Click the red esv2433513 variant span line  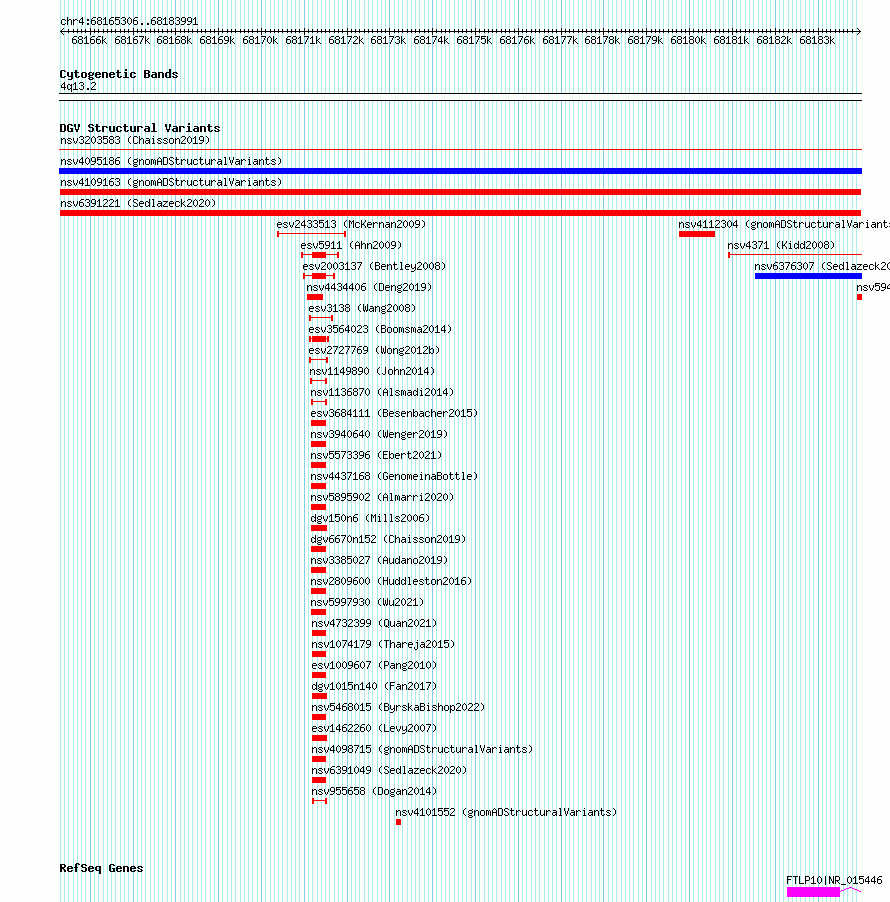(x=311, y=234)
